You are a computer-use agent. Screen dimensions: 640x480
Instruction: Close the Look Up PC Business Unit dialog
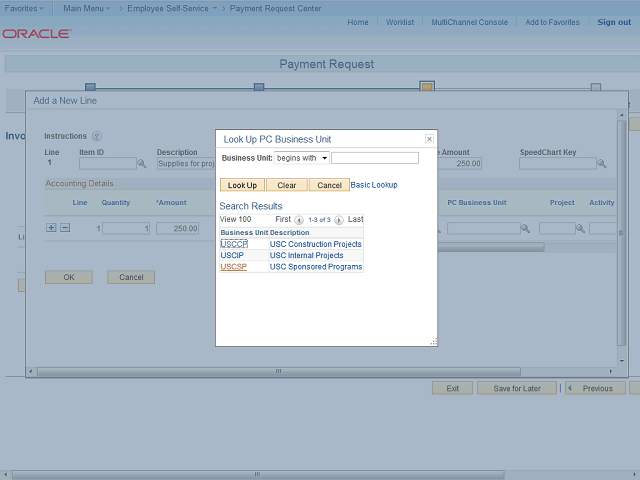click(x=429, y=139)
